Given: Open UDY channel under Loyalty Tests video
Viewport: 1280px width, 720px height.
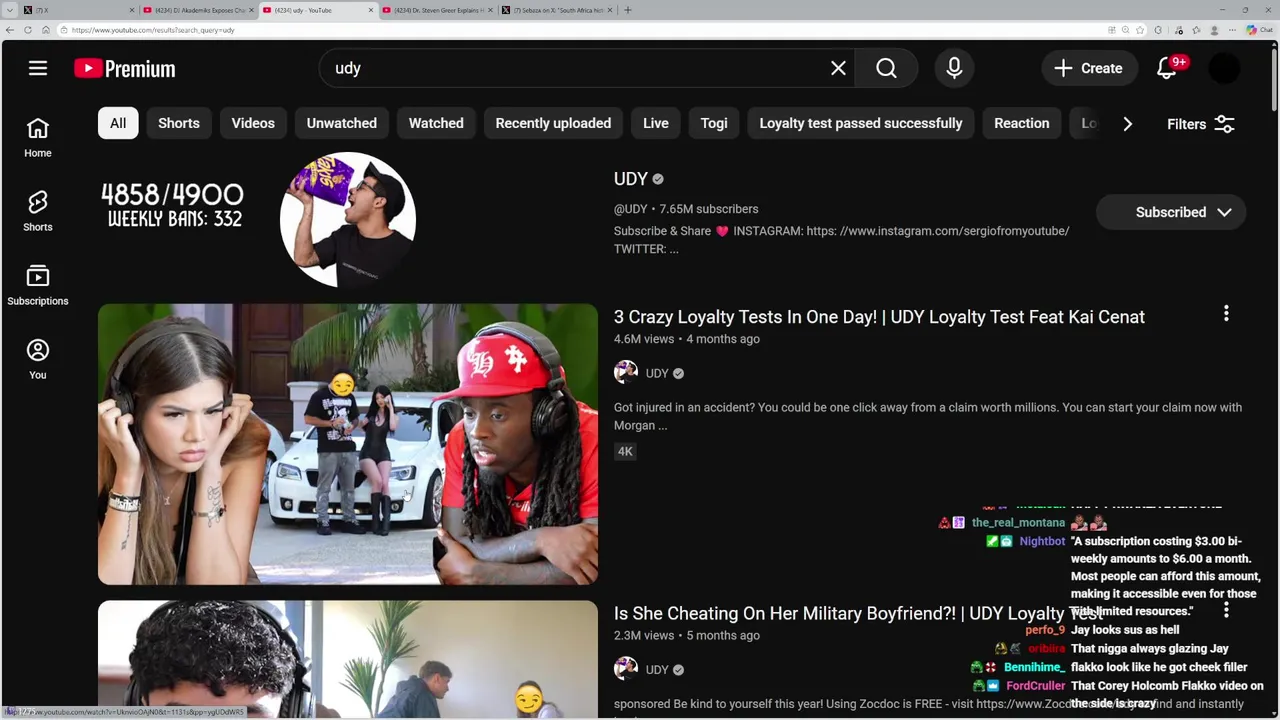Looking at the screenshot, I should tap(657, 373).
